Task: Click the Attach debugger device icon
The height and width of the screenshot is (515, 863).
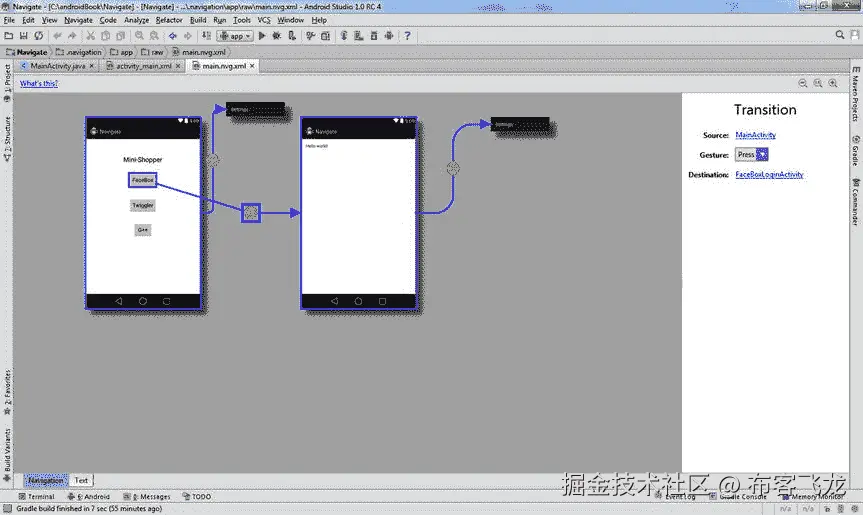Action: (292, 36)
